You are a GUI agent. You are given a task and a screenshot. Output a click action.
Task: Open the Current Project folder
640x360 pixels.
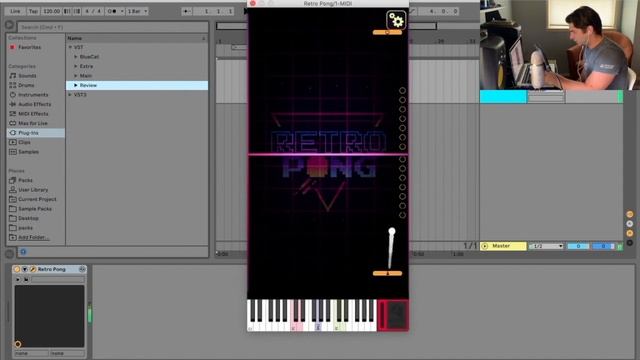tap(37, 199)
